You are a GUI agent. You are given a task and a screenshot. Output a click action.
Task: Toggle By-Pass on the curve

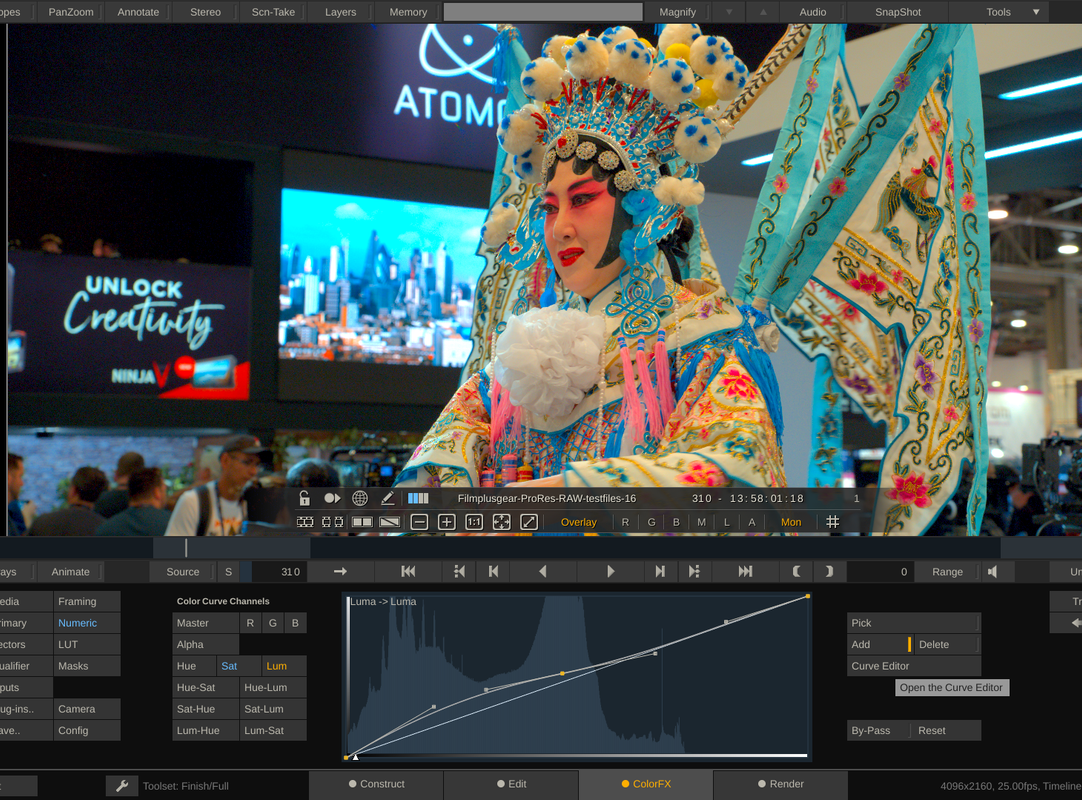click(x=878, y=730)
